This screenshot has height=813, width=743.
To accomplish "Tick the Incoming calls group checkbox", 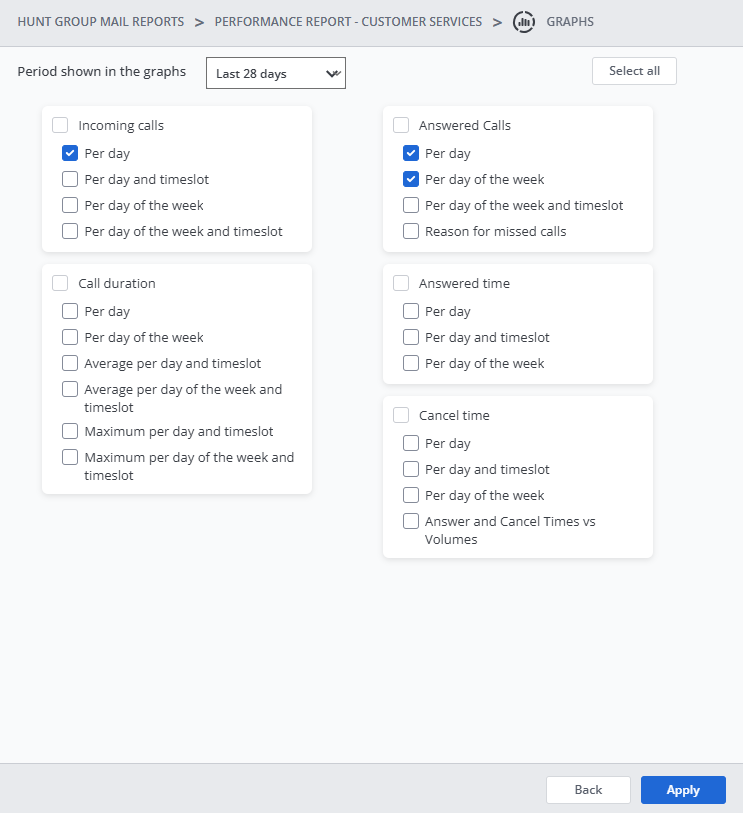I will tap(60, 126).
